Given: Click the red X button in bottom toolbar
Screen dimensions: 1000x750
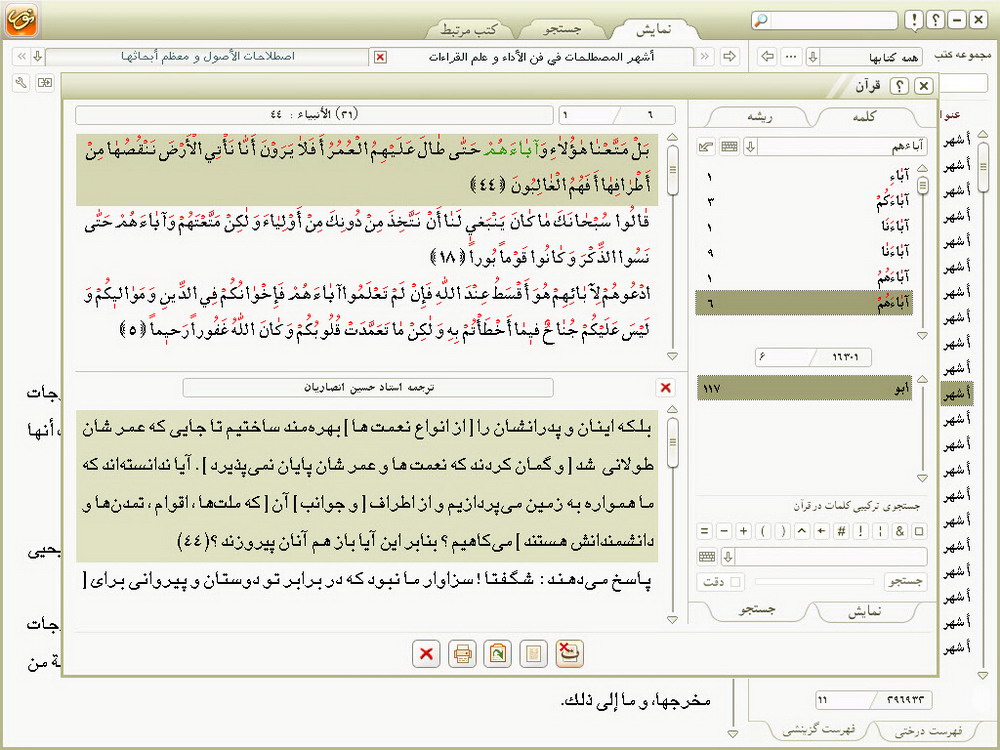Looking at the screenshot, I should (426, 654).
